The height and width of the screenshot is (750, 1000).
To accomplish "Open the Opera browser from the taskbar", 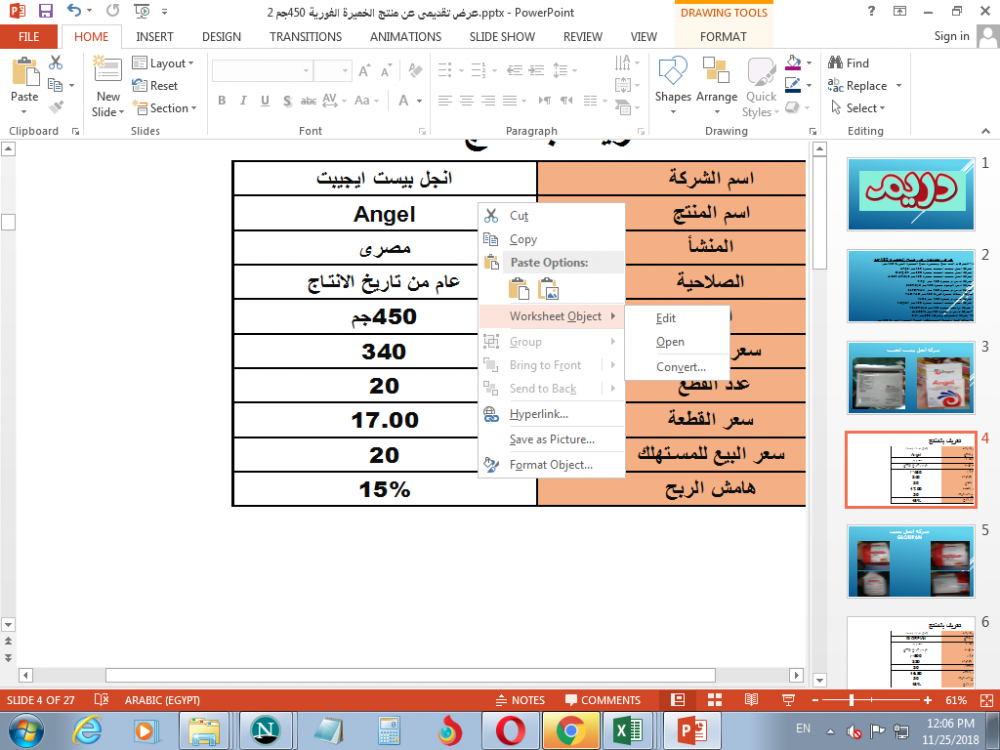I will tap(511, 730).
